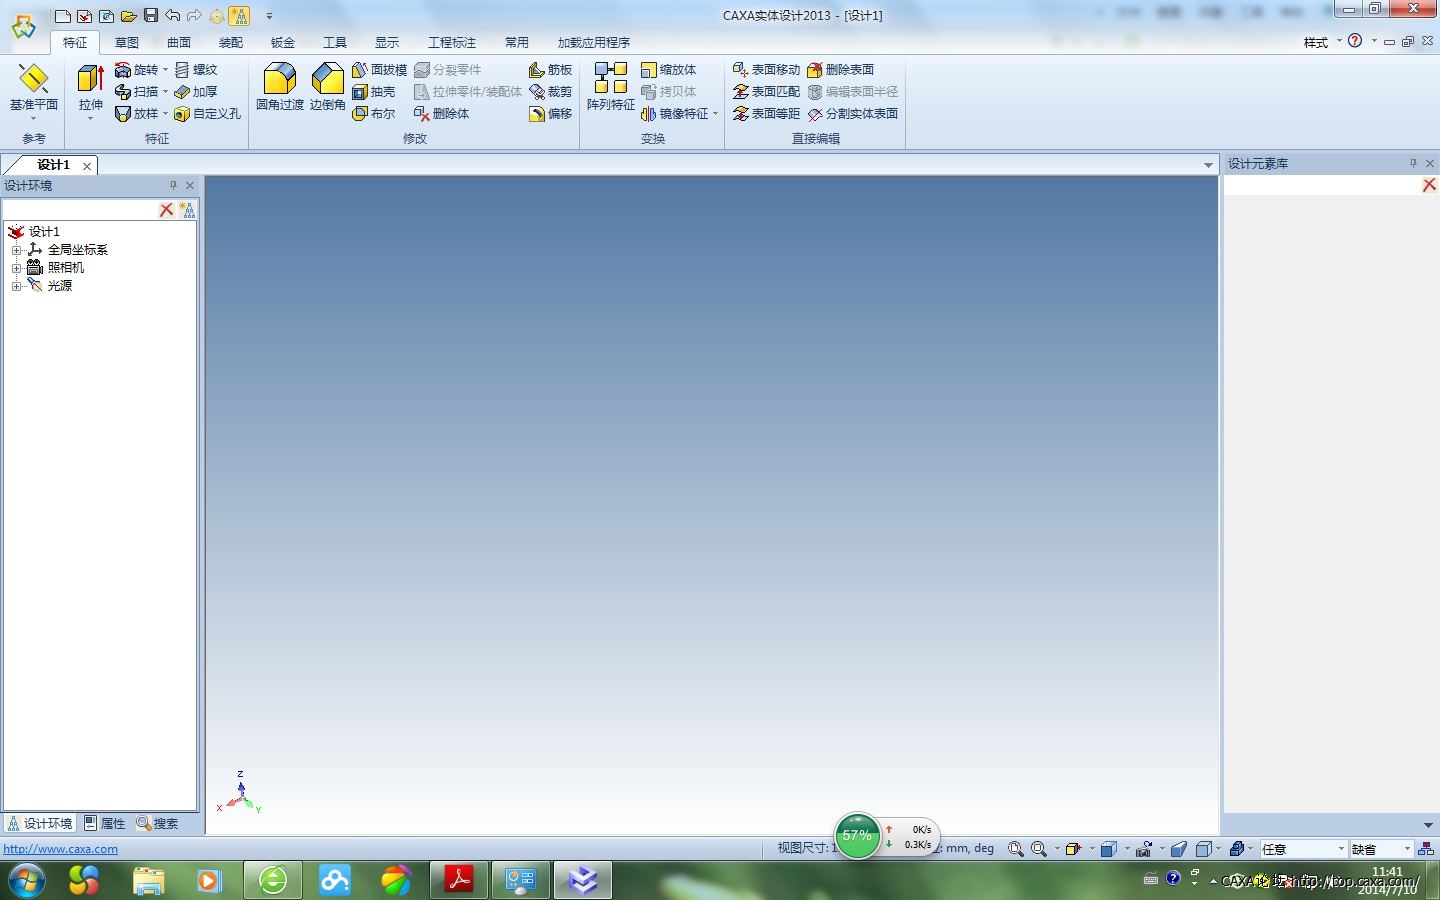Select the 加厚 thicken tool
1440x900 pixels.
(196, 92)
